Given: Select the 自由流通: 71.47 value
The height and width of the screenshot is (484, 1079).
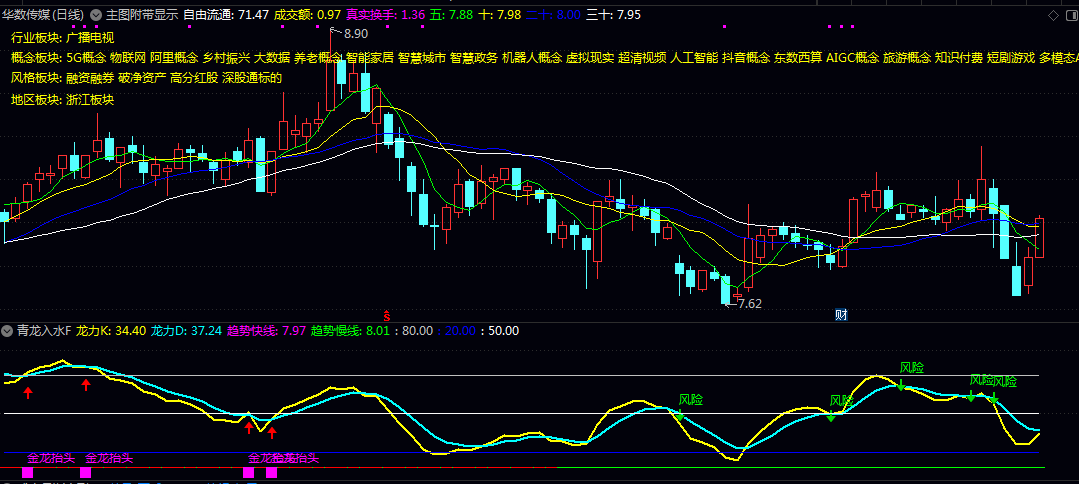Looking at the screenshot, I should coord(226,14).
